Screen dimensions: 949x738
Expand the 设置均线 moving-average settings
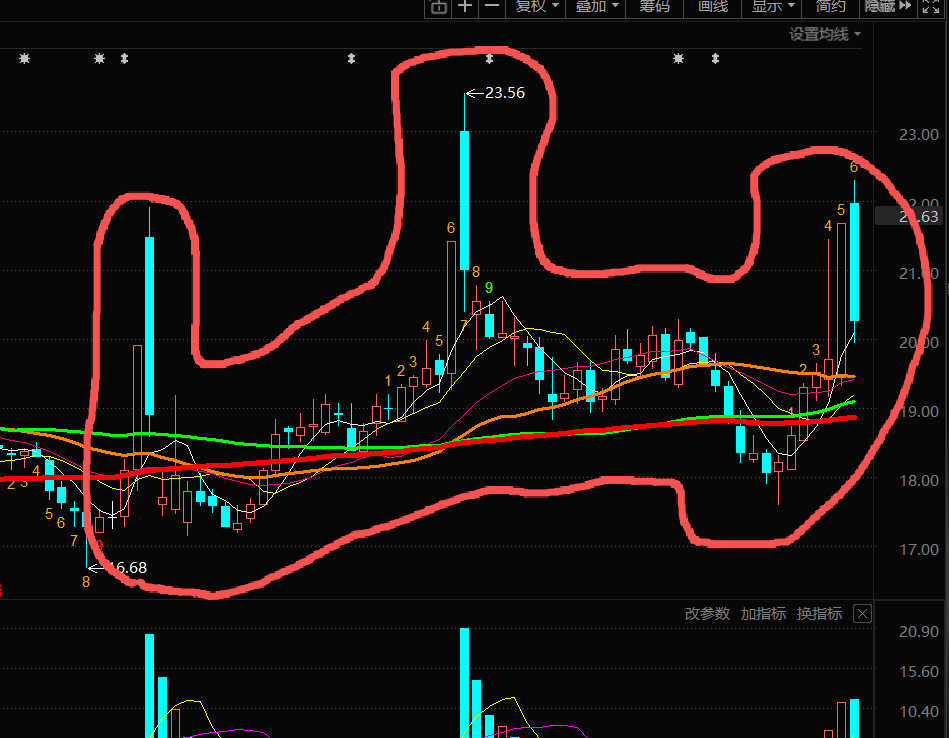click(824, 35)
